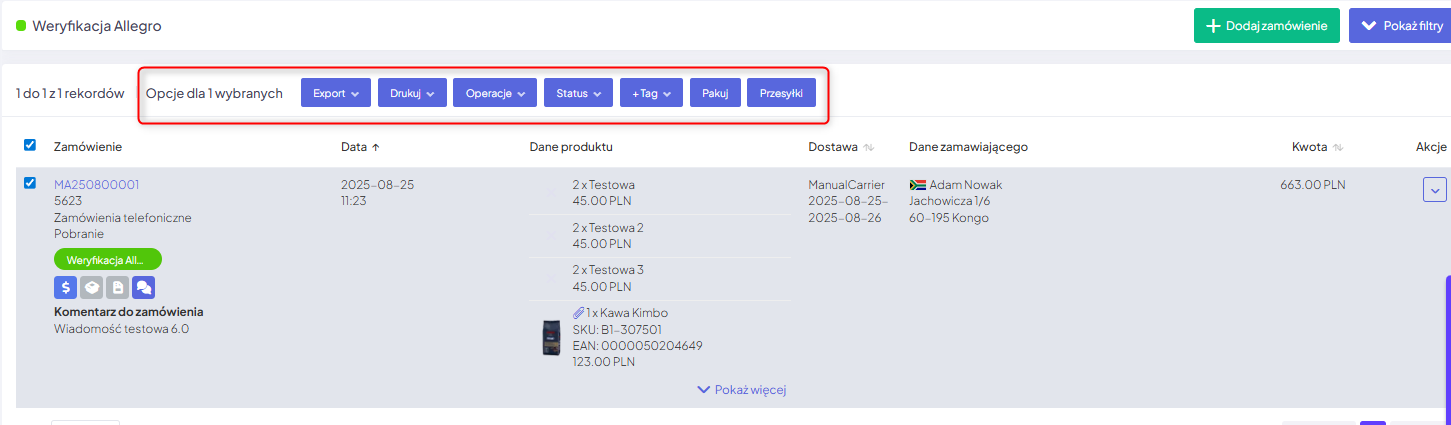The width and height of the screenshot is (1451, 425).
Task: Click the document icon on the order
Action: tap(118, 288)
